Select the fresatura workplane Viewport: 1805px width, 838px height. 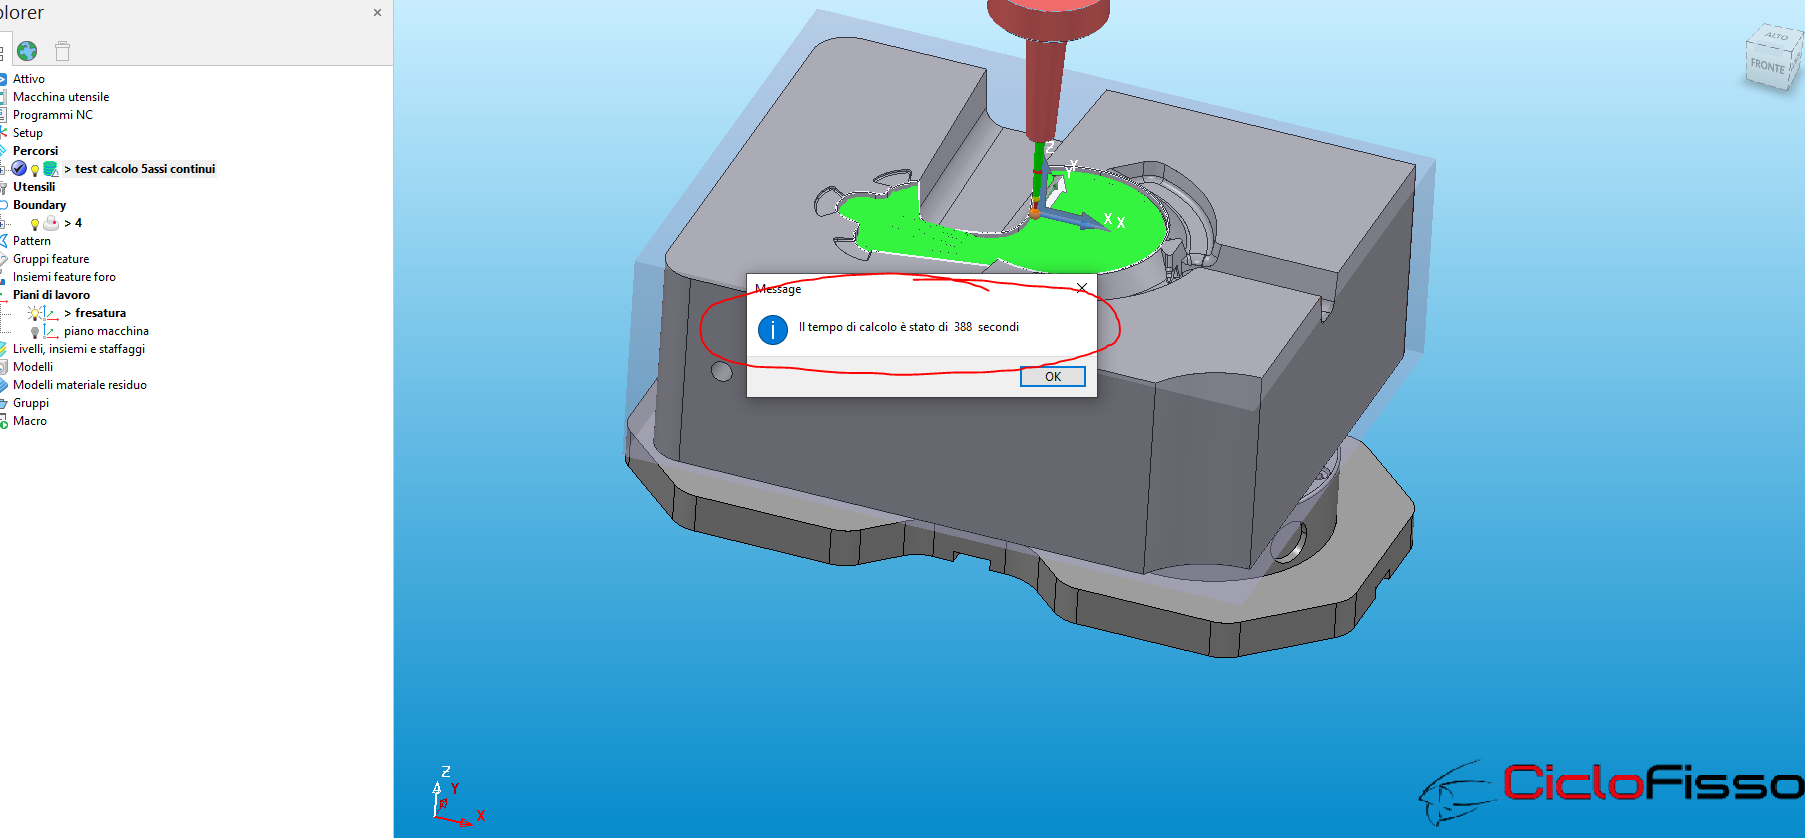point(100,313)
